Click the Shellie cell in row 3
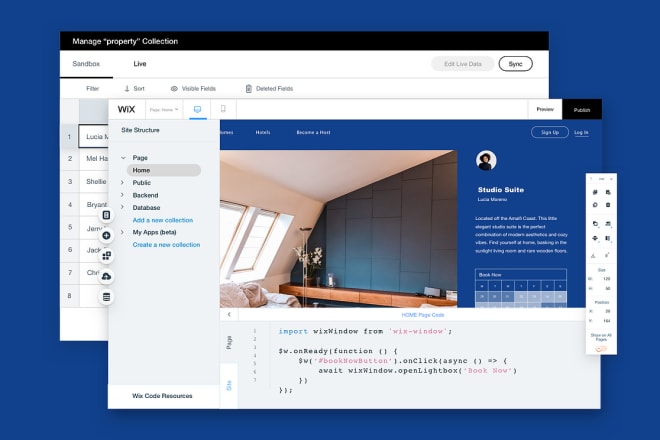 [x=96, y=181]
